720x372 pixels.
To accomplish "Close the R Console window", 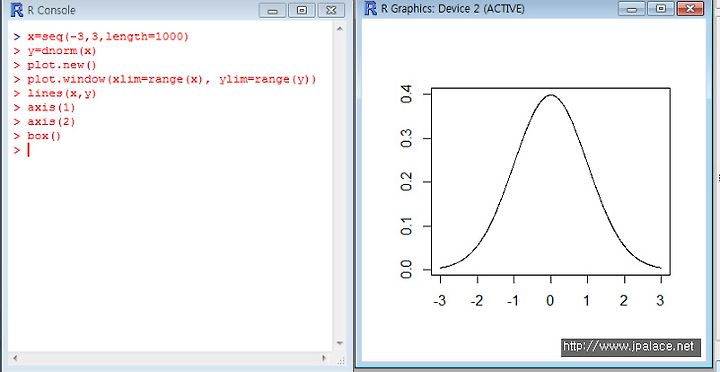I will click(x=331, y=10).
